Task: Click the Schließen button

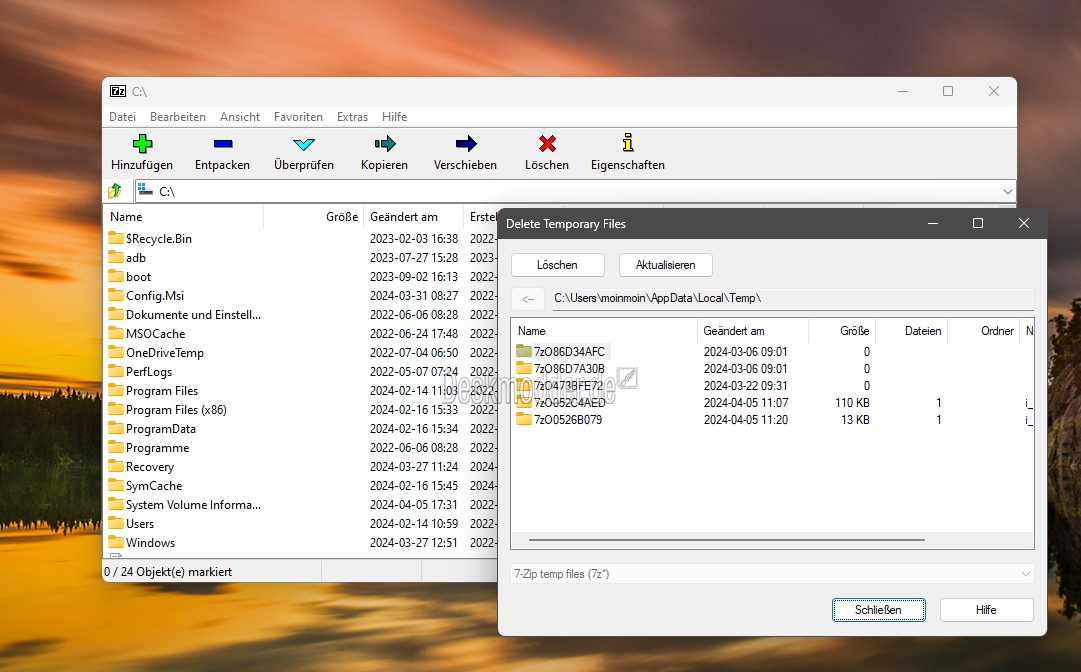Action: [x=878, y=609]
